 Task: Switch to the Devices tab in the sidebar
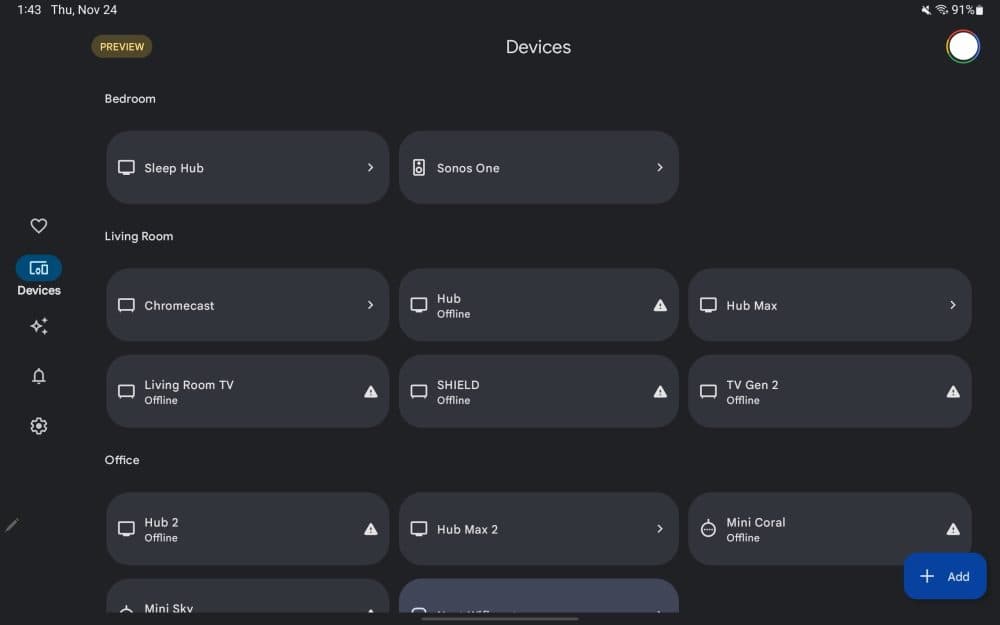point(38,268)
